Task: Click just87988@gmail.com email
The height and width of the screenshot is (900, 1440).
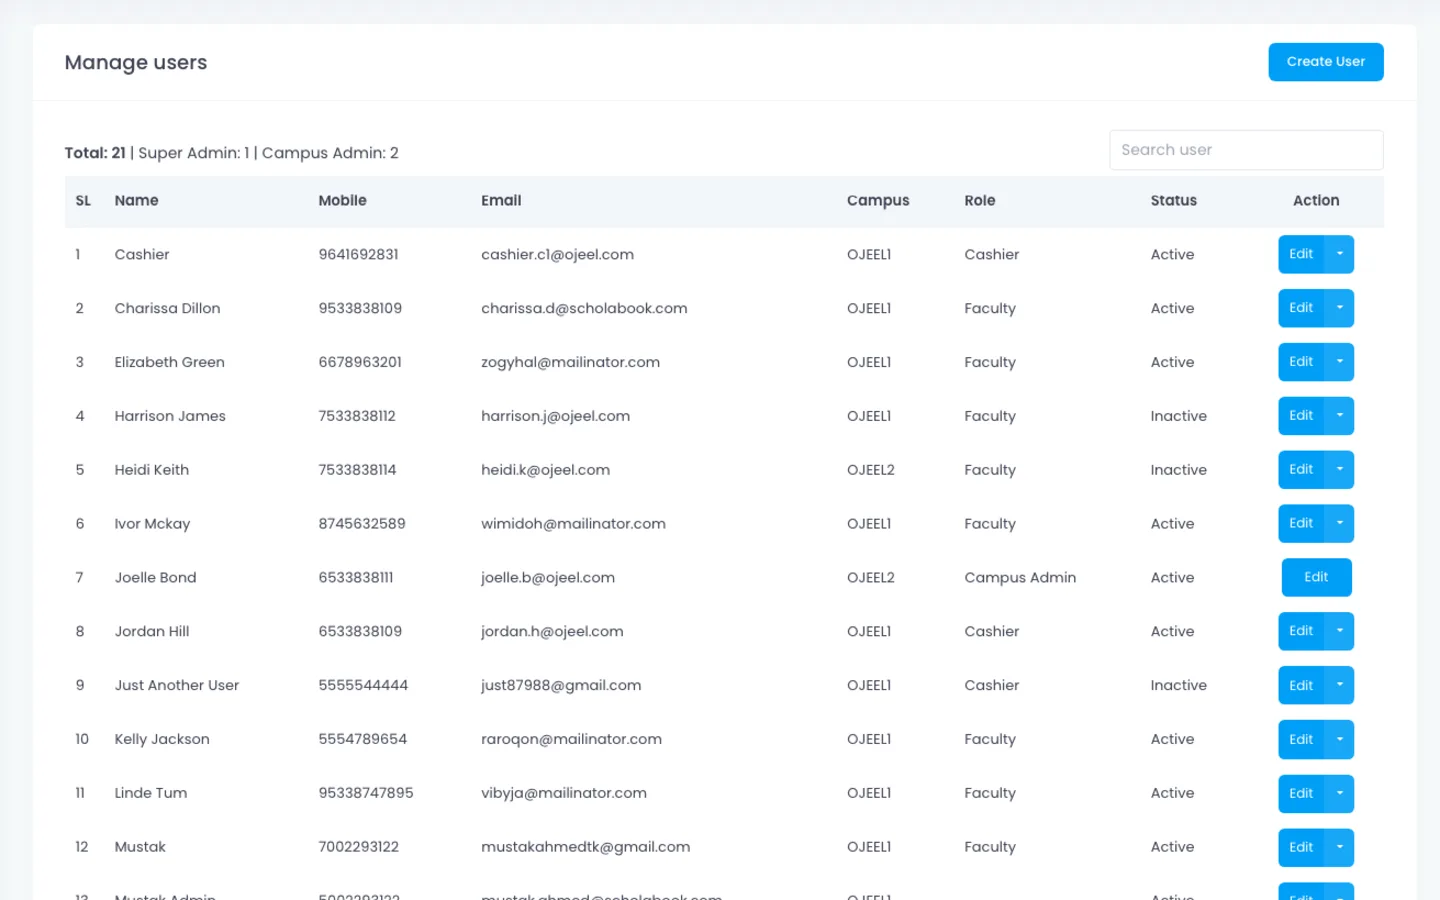Action: click(x=561, y=685)
